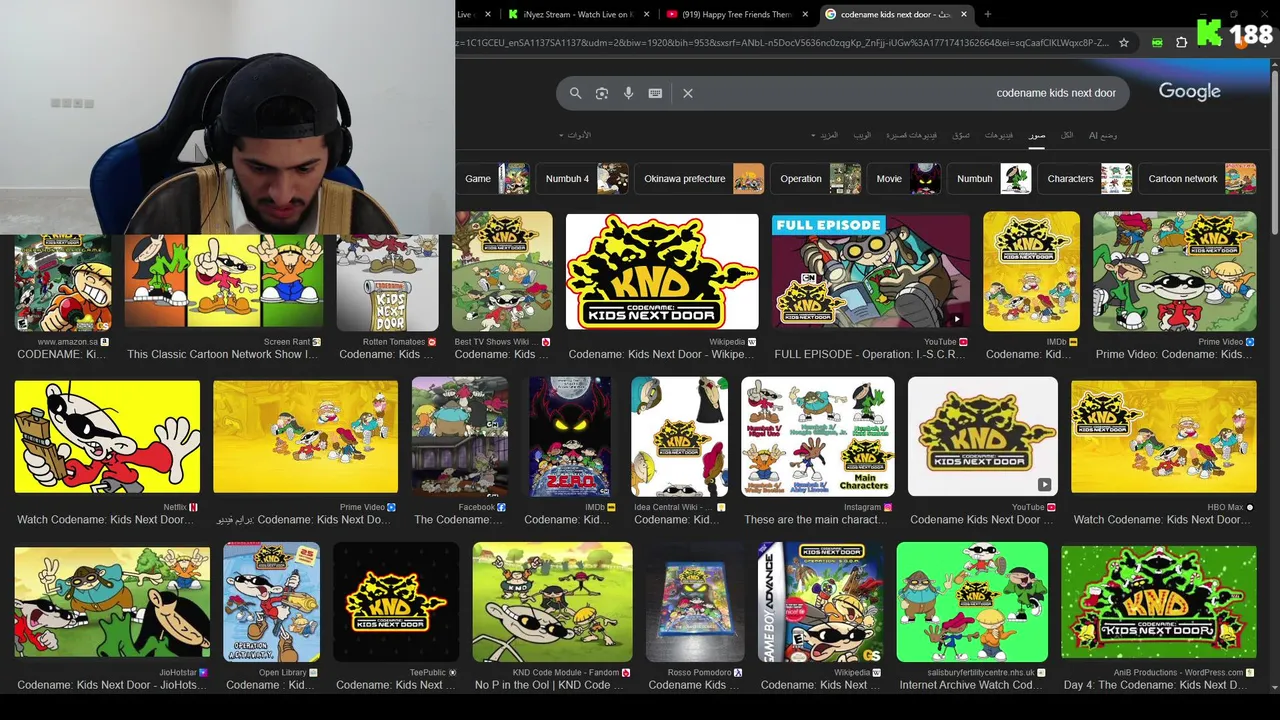
Task: Filter images by the Game chip
Action: coord(494,179)
